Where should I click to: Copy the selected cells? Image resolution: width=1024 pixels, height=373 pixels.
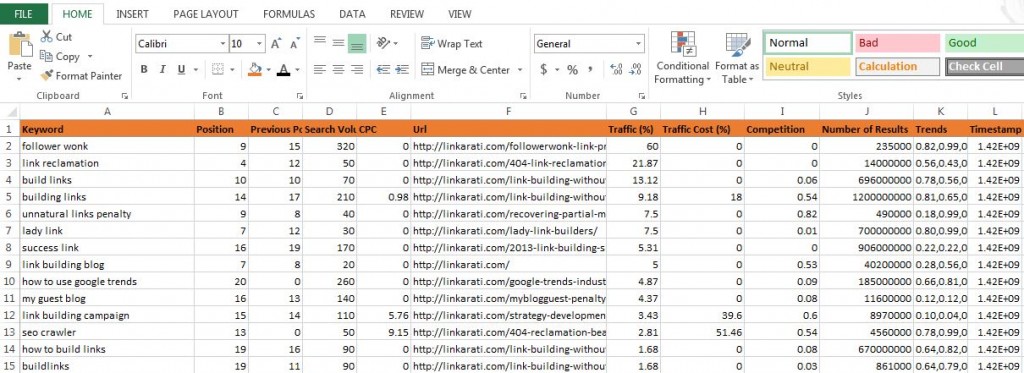(59, 56)
